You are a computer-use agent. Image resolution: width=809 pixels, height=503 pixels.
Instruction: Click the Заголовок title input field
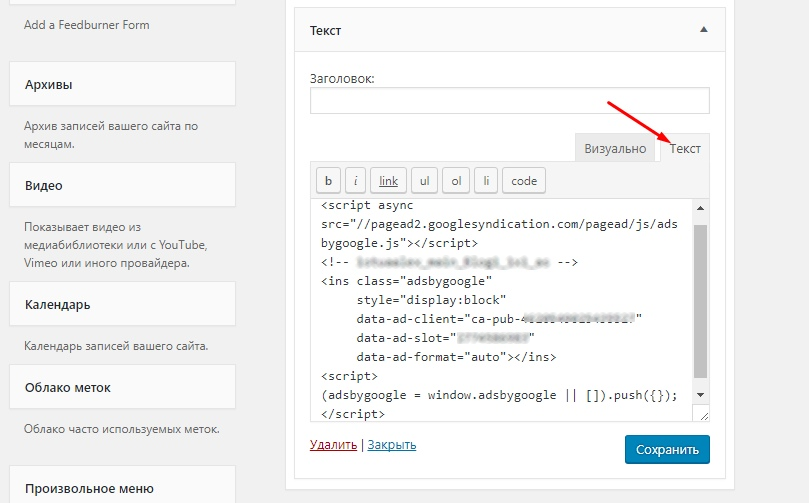click(x=509, y=101)
